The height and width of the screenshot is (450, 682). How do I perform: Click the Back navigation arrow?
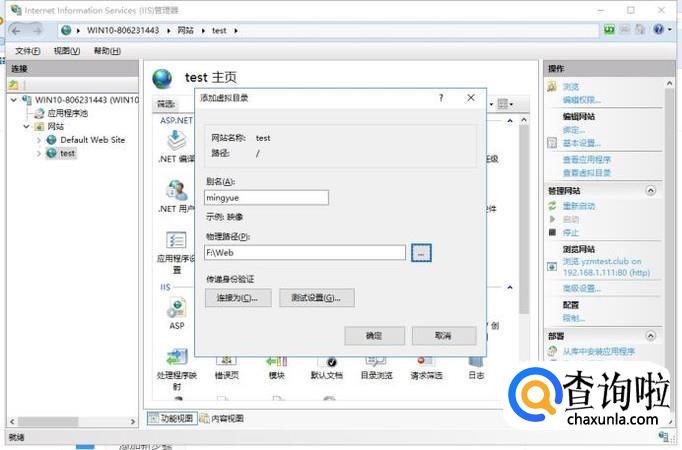tap(17, 30)
